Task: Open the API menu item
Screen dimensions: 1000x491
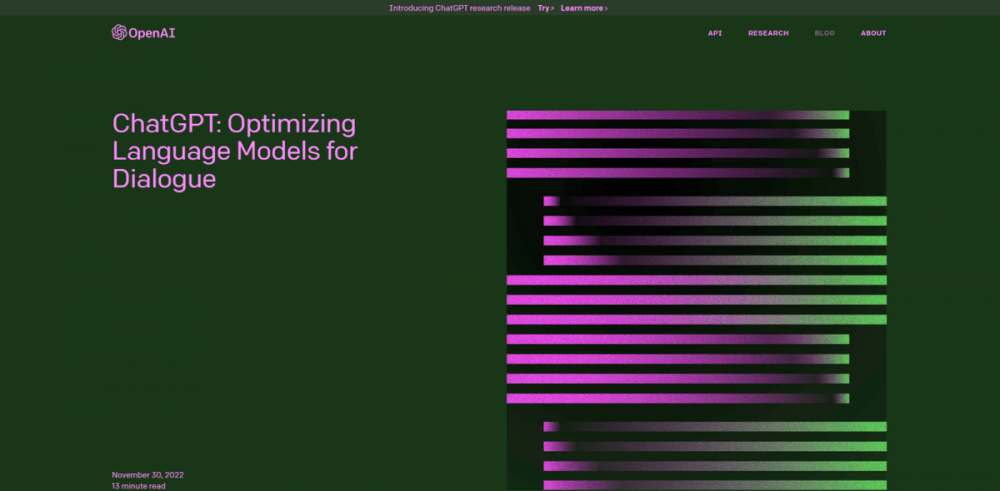Action: point(715,33)
